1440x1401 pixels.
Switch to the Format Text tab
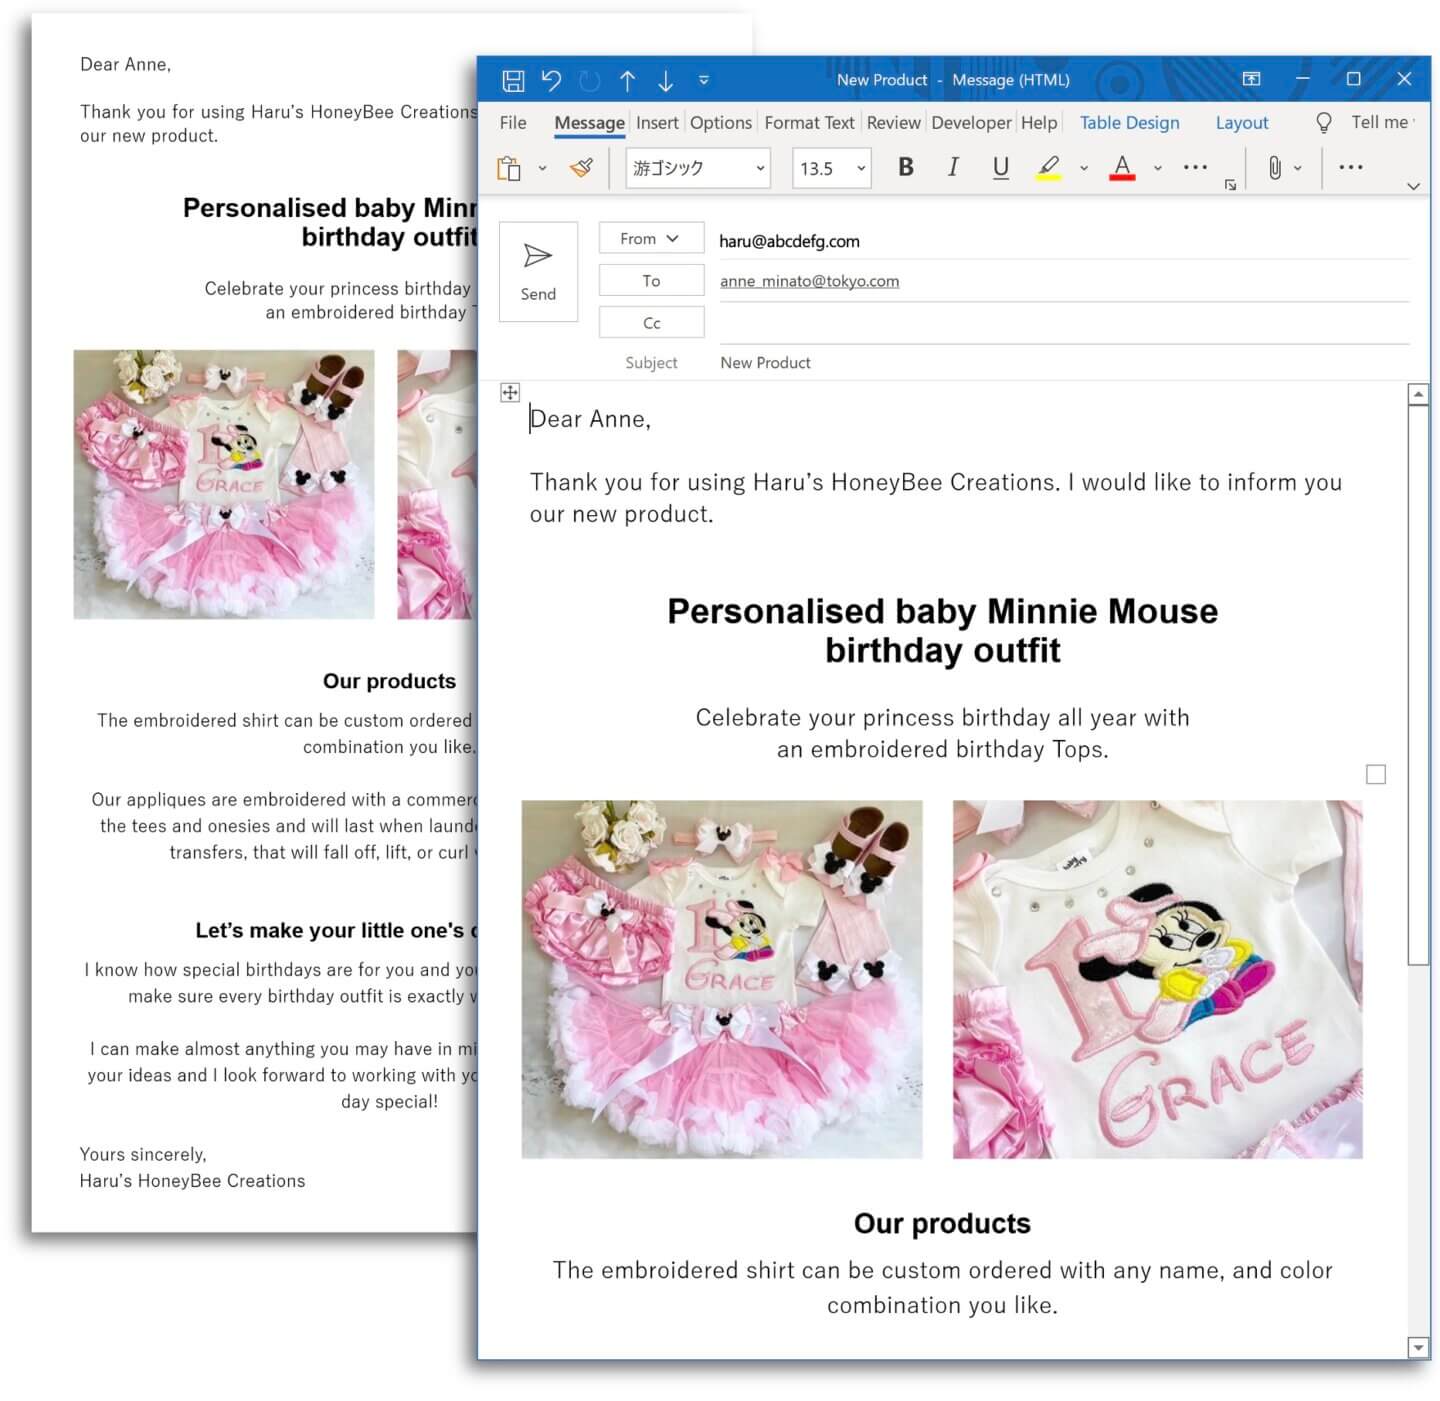(x=809, y=122)
